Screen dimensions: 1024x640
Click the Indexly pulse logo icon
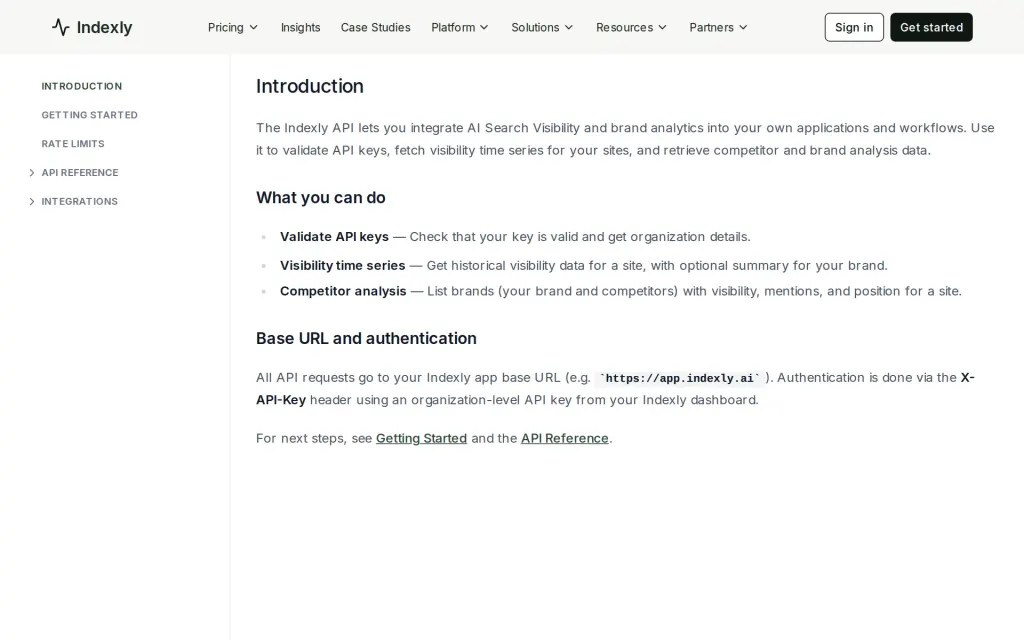coord(61,27)
